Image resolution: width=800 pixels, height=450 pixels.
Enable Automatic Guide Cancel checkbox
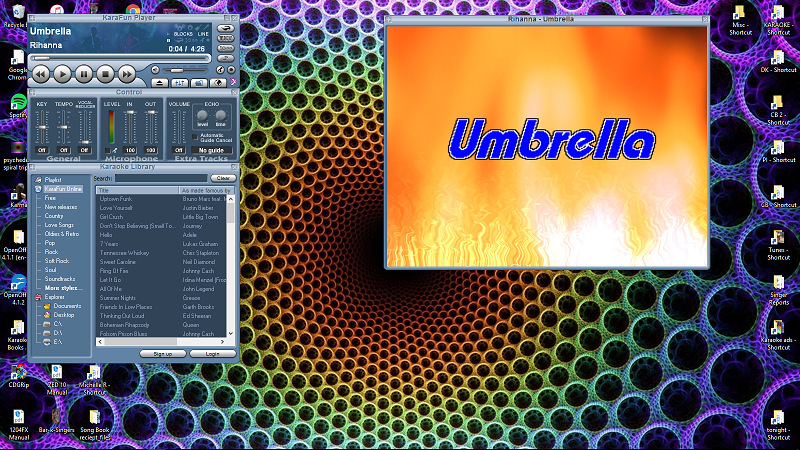click(x=196, y=136)
